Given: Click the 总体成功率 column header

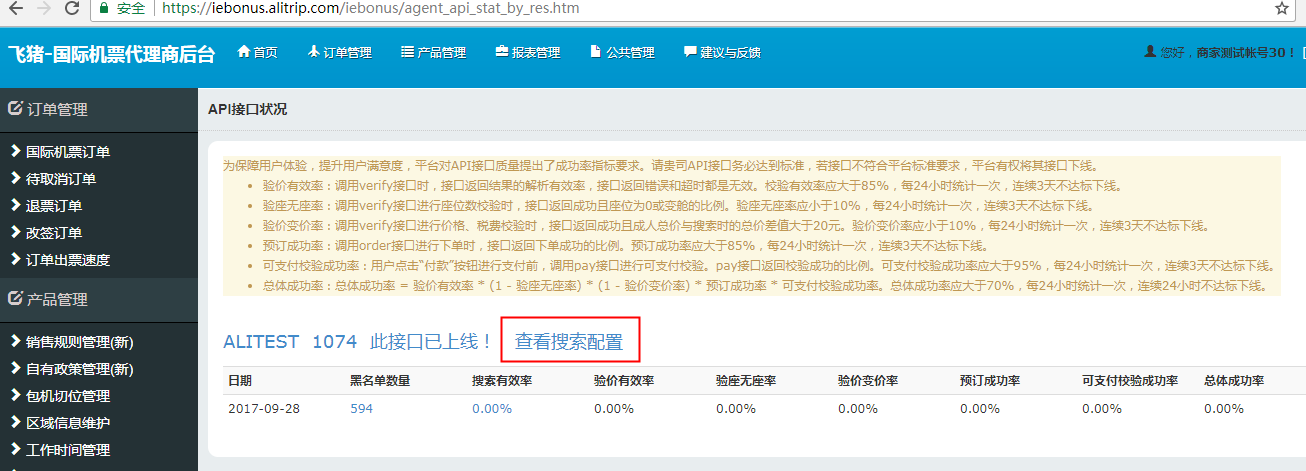Looking at the screenshot, I should [x=1234, y=381].
